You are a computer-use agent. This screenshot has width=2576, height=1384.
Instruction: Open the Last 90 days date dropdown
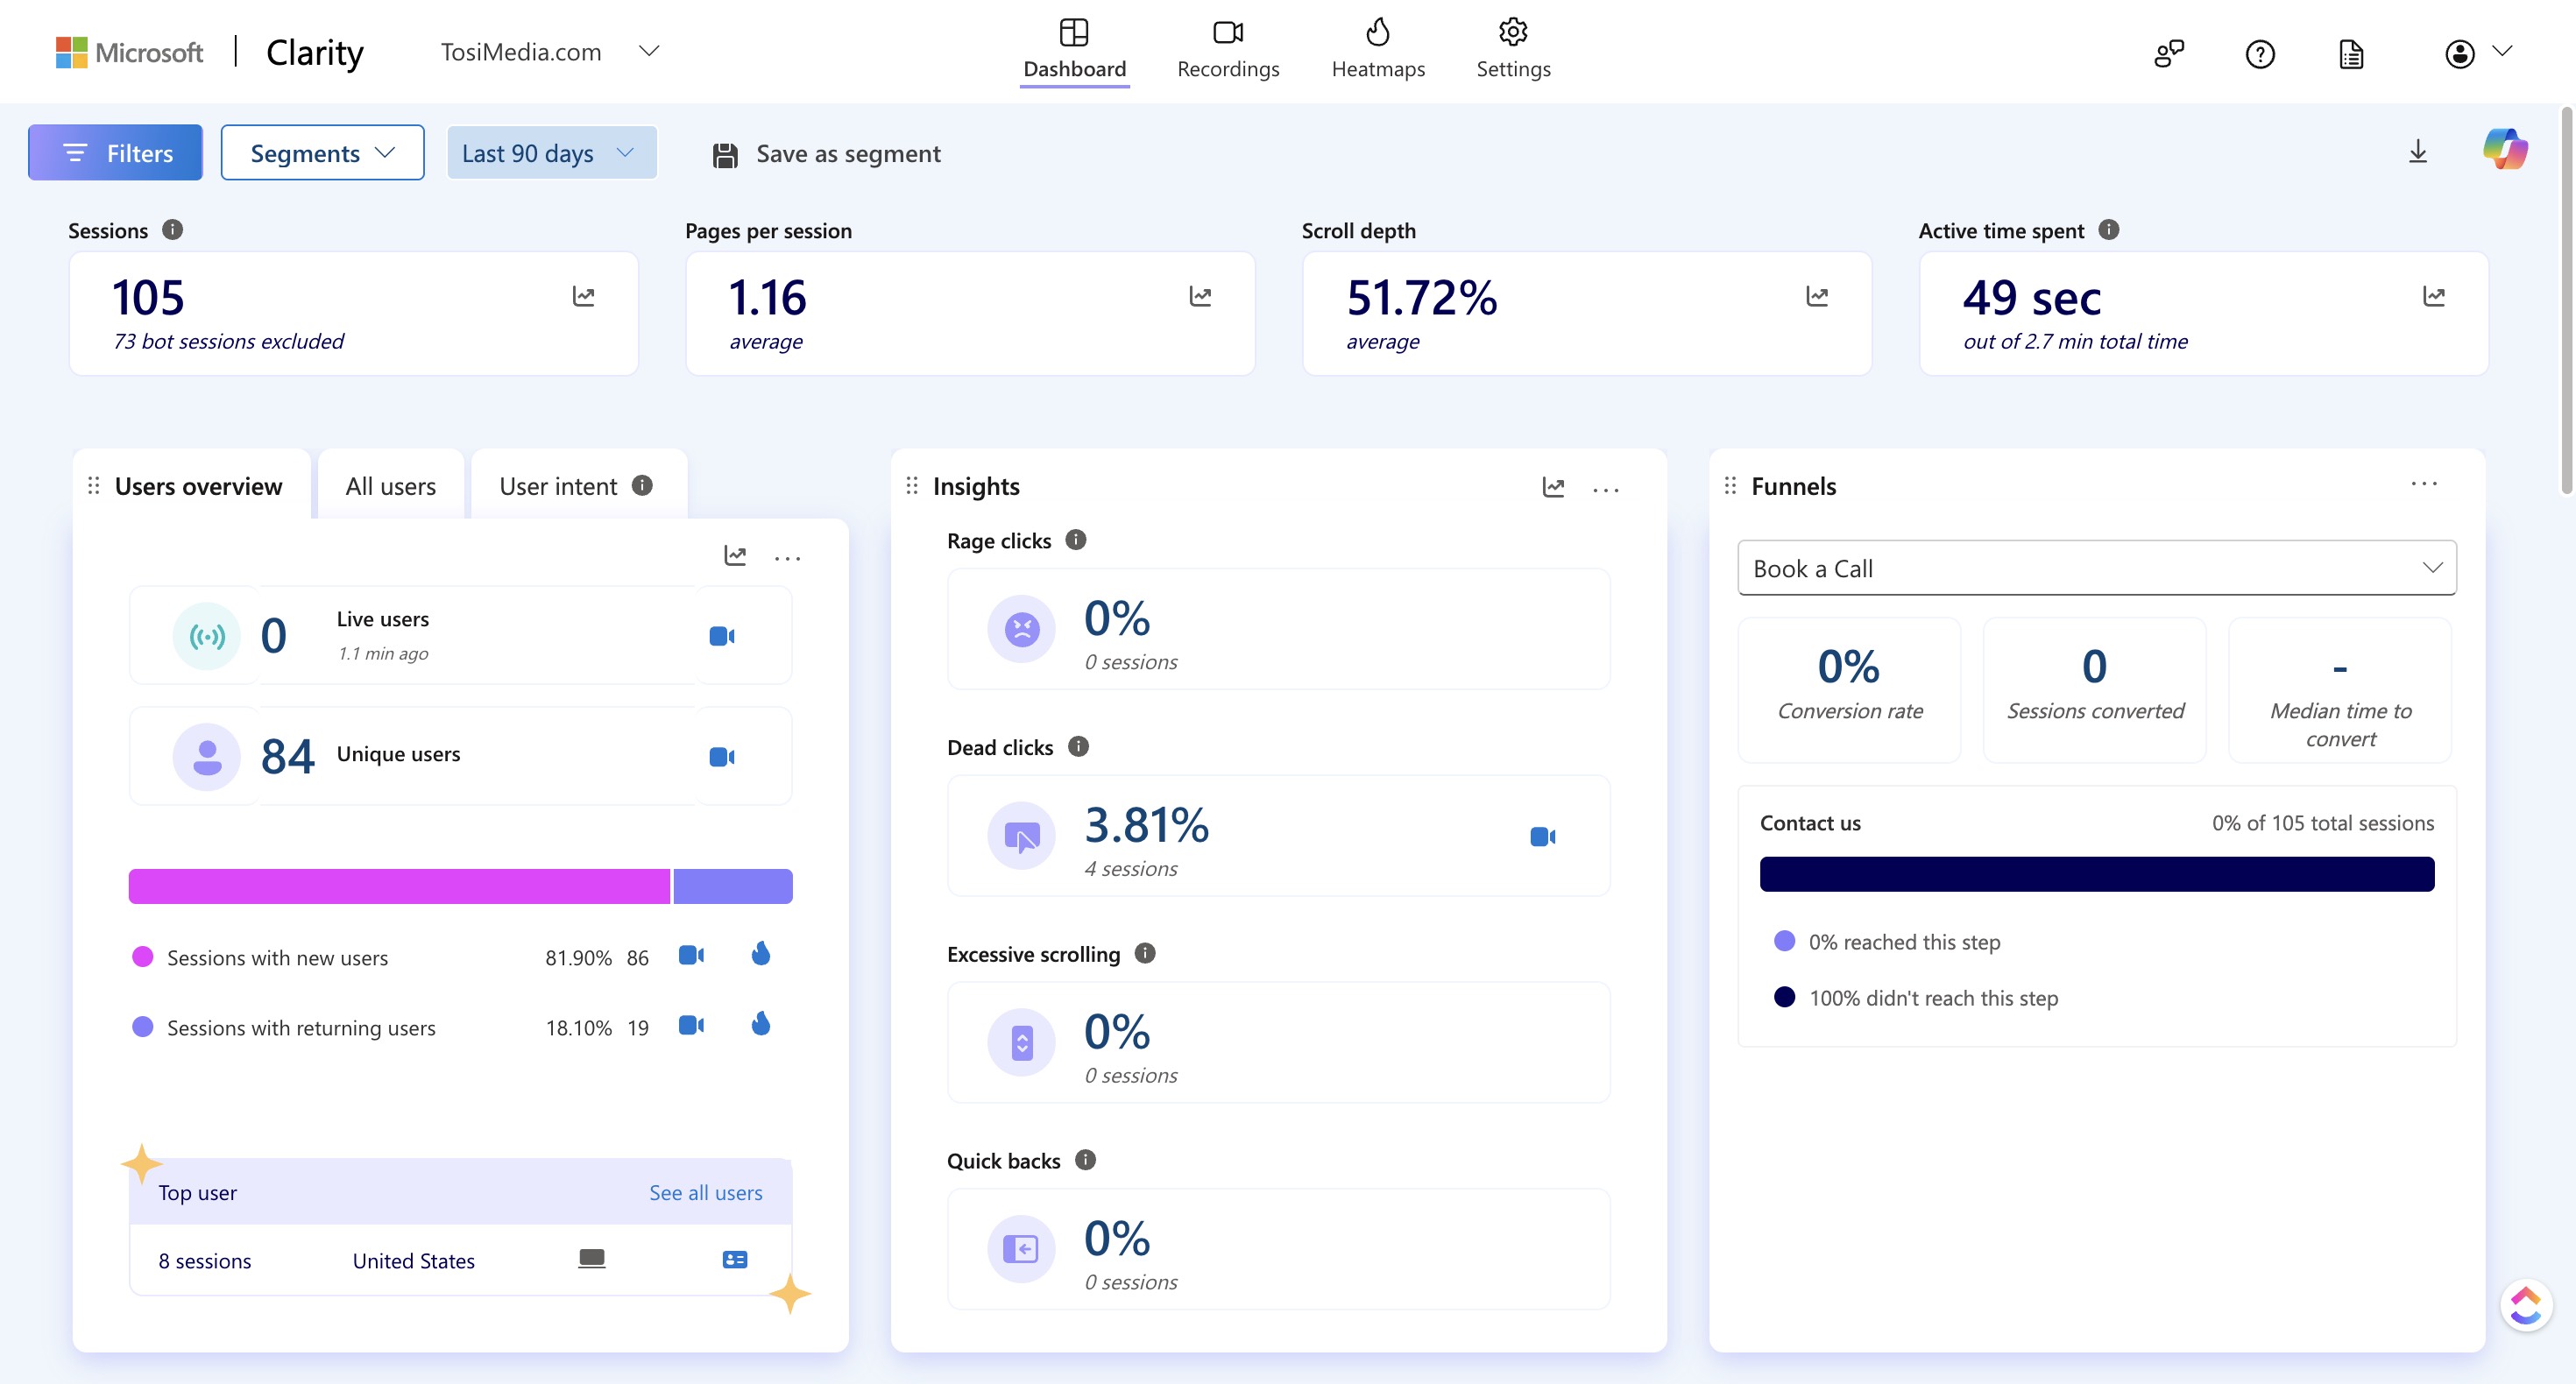(x=551, y=153)
